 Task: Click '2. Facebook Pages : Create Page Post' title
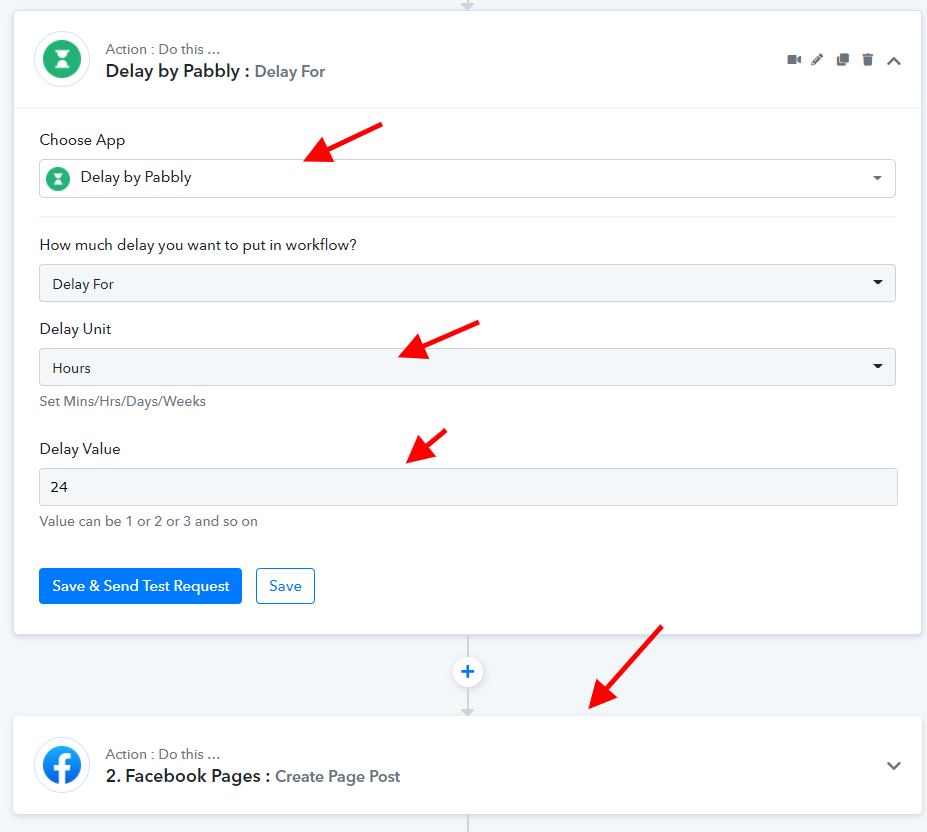coord(253,776)
